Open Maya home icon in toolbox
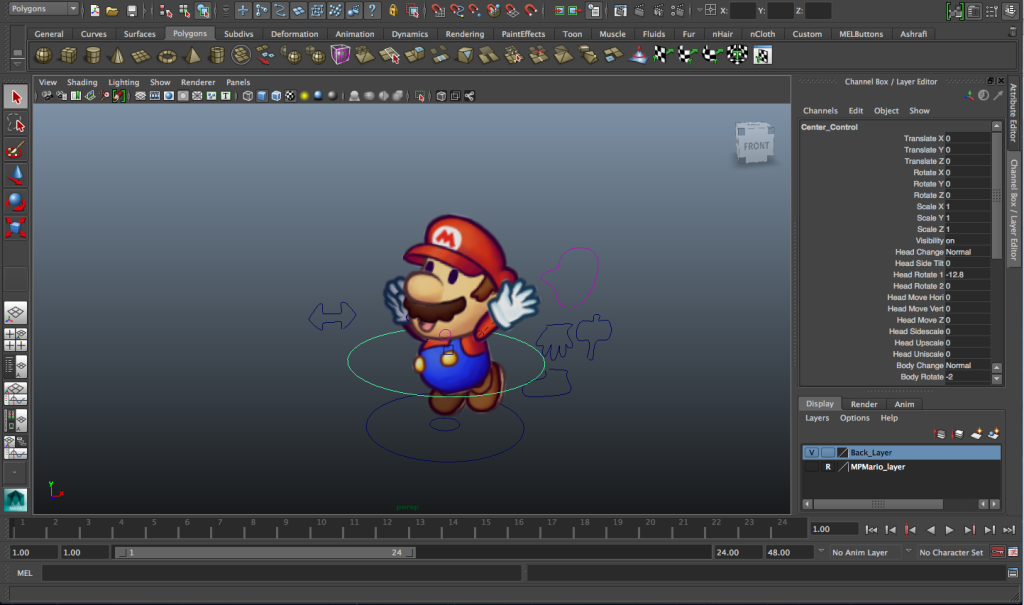Image resolution: width=1024 pixels, height=605 pixels. [16, 500]
